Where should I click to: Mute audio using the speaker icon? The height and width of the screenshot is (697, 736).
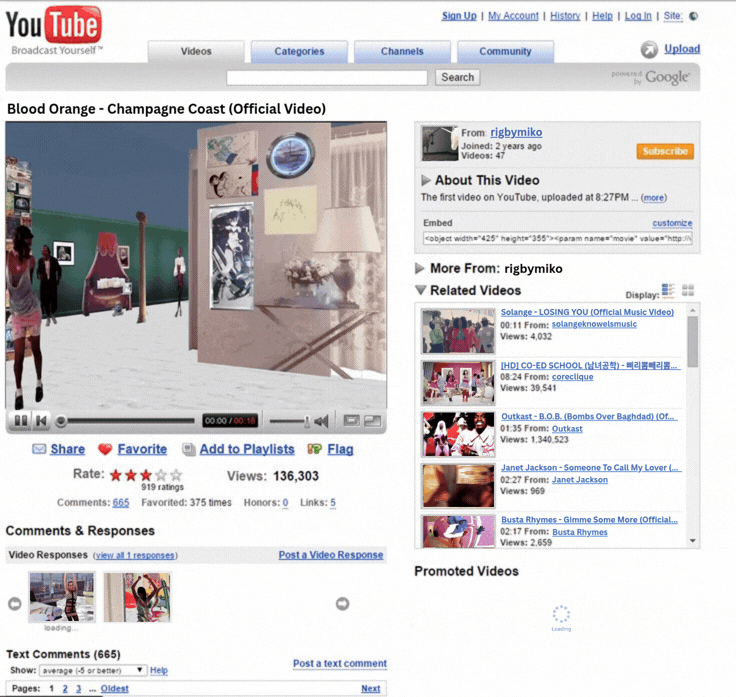click(321, 421)
